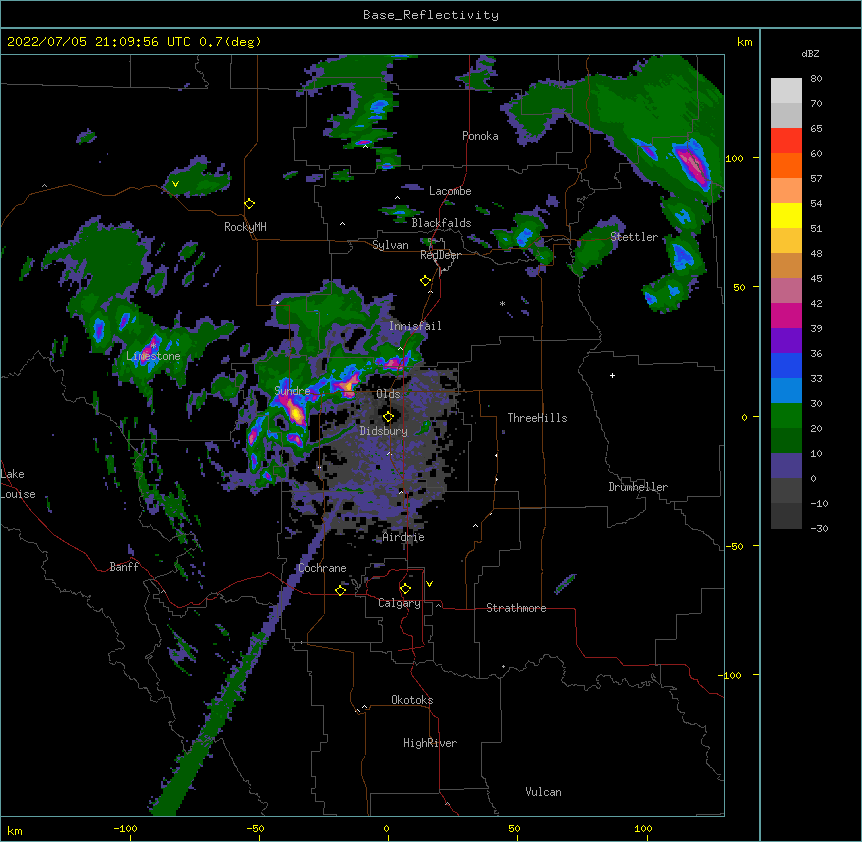
Task: Pick the bright green 20-30 dBZ swatch
Action: click(786, 416)
